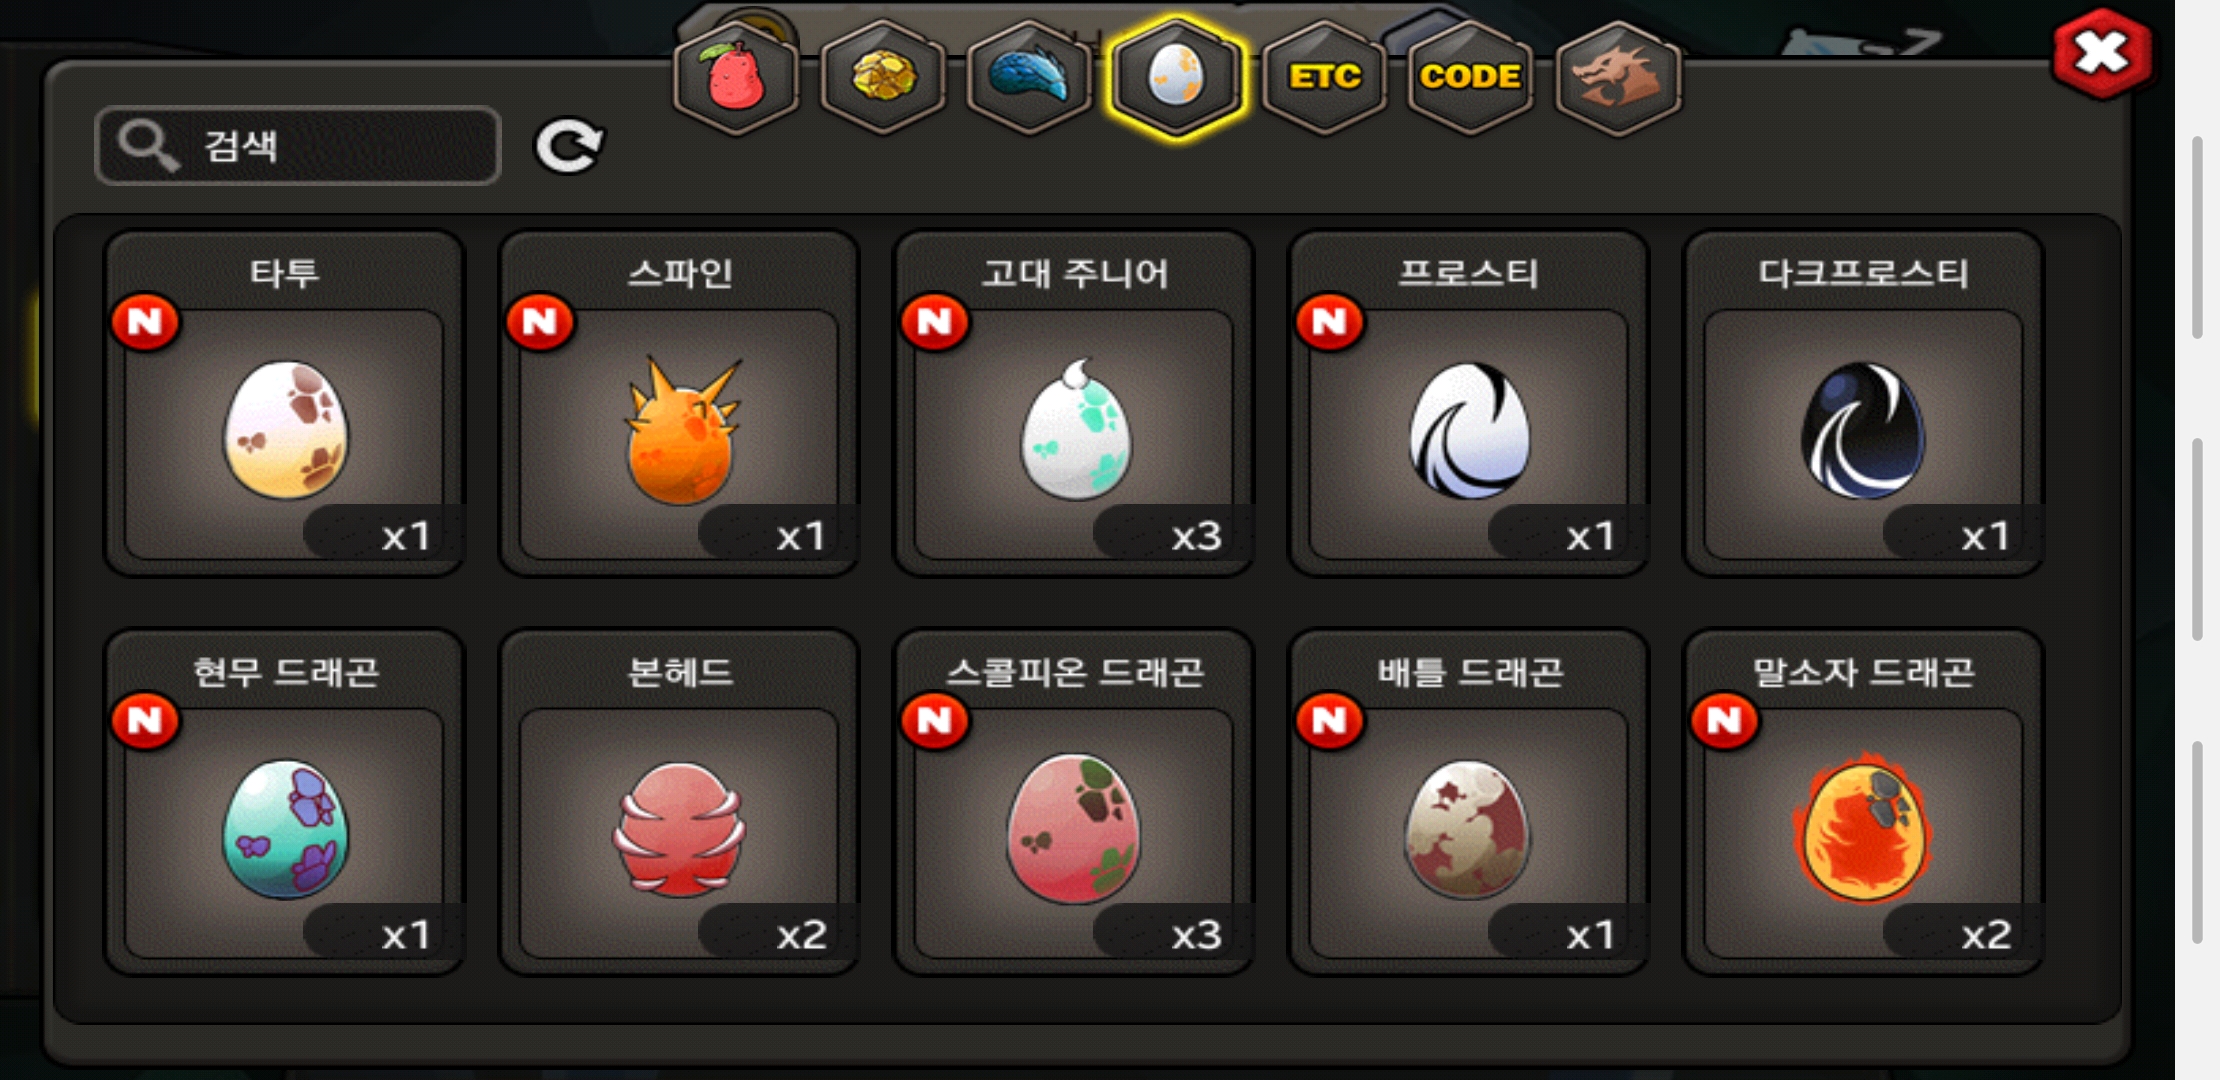The image size is (2220, 1080).
Task: Click the refresh arrow icon
Action: pos(568,146)
